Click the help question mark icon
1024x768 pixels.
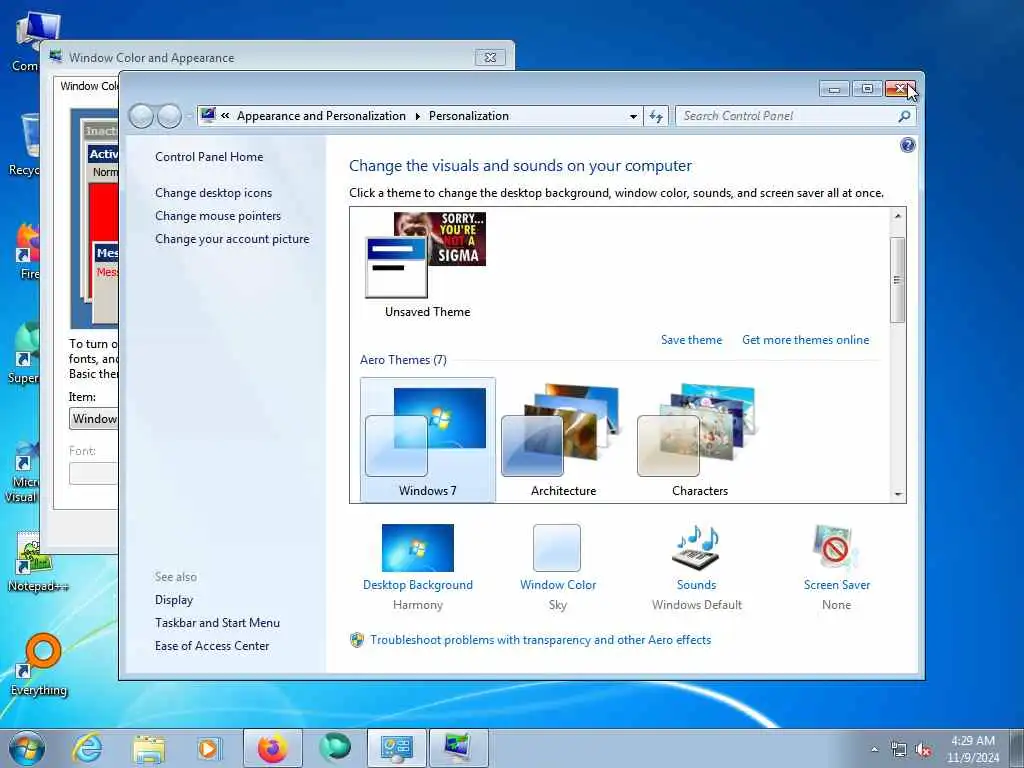point(907,145)
